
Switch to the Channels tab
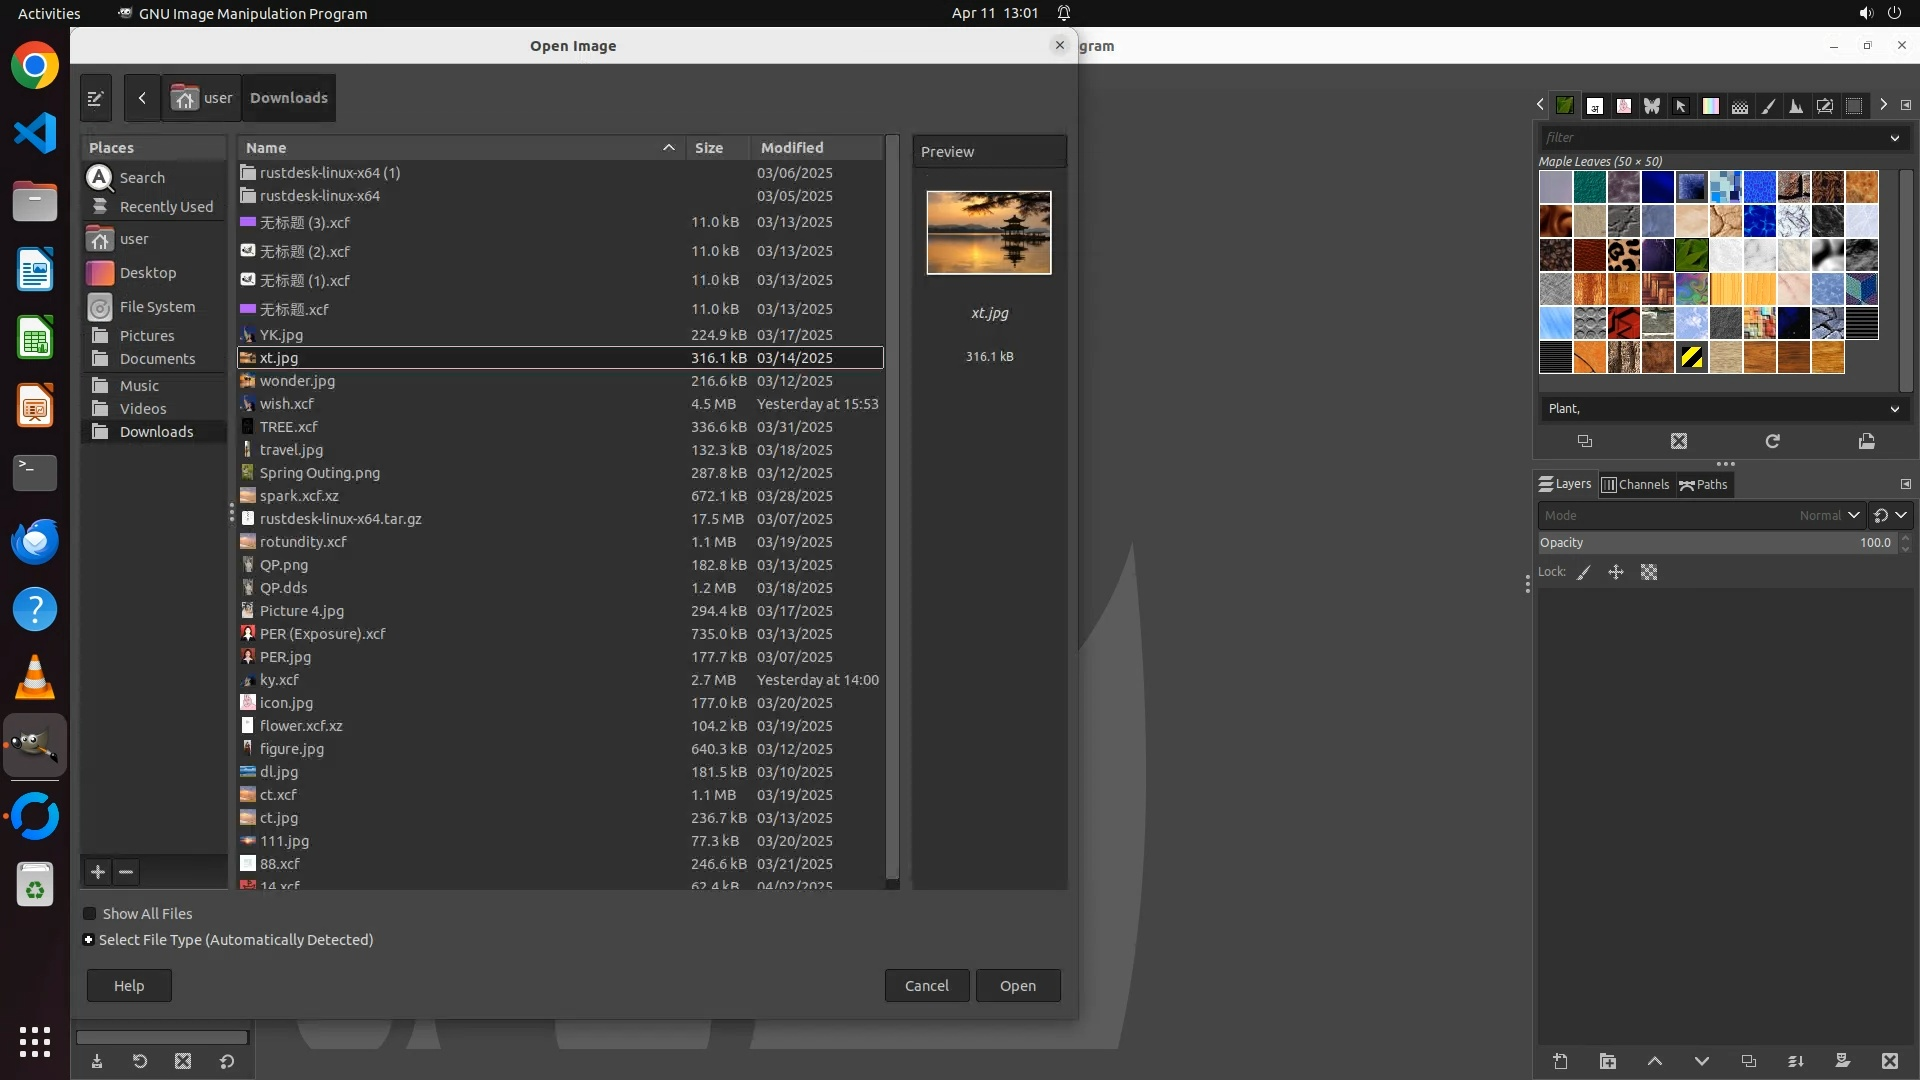(x=1635, y=485)
